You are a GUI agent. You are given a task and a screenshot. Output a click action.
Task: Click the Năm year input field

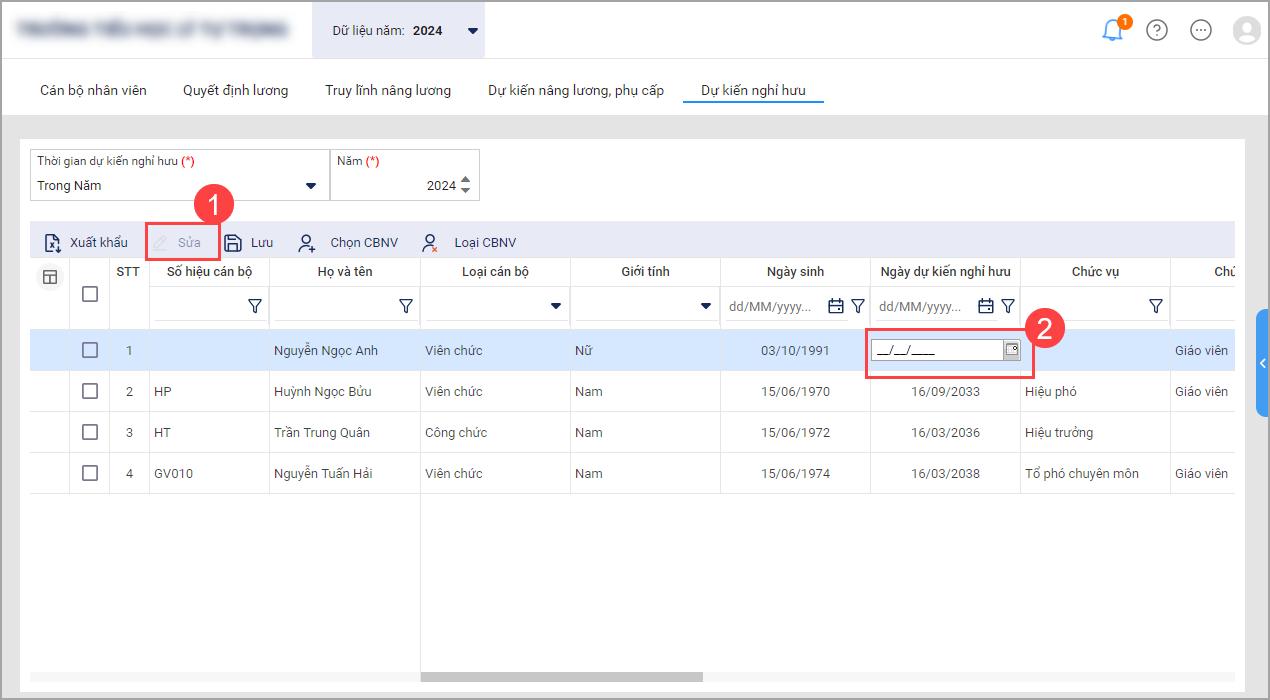pos(396,185)
